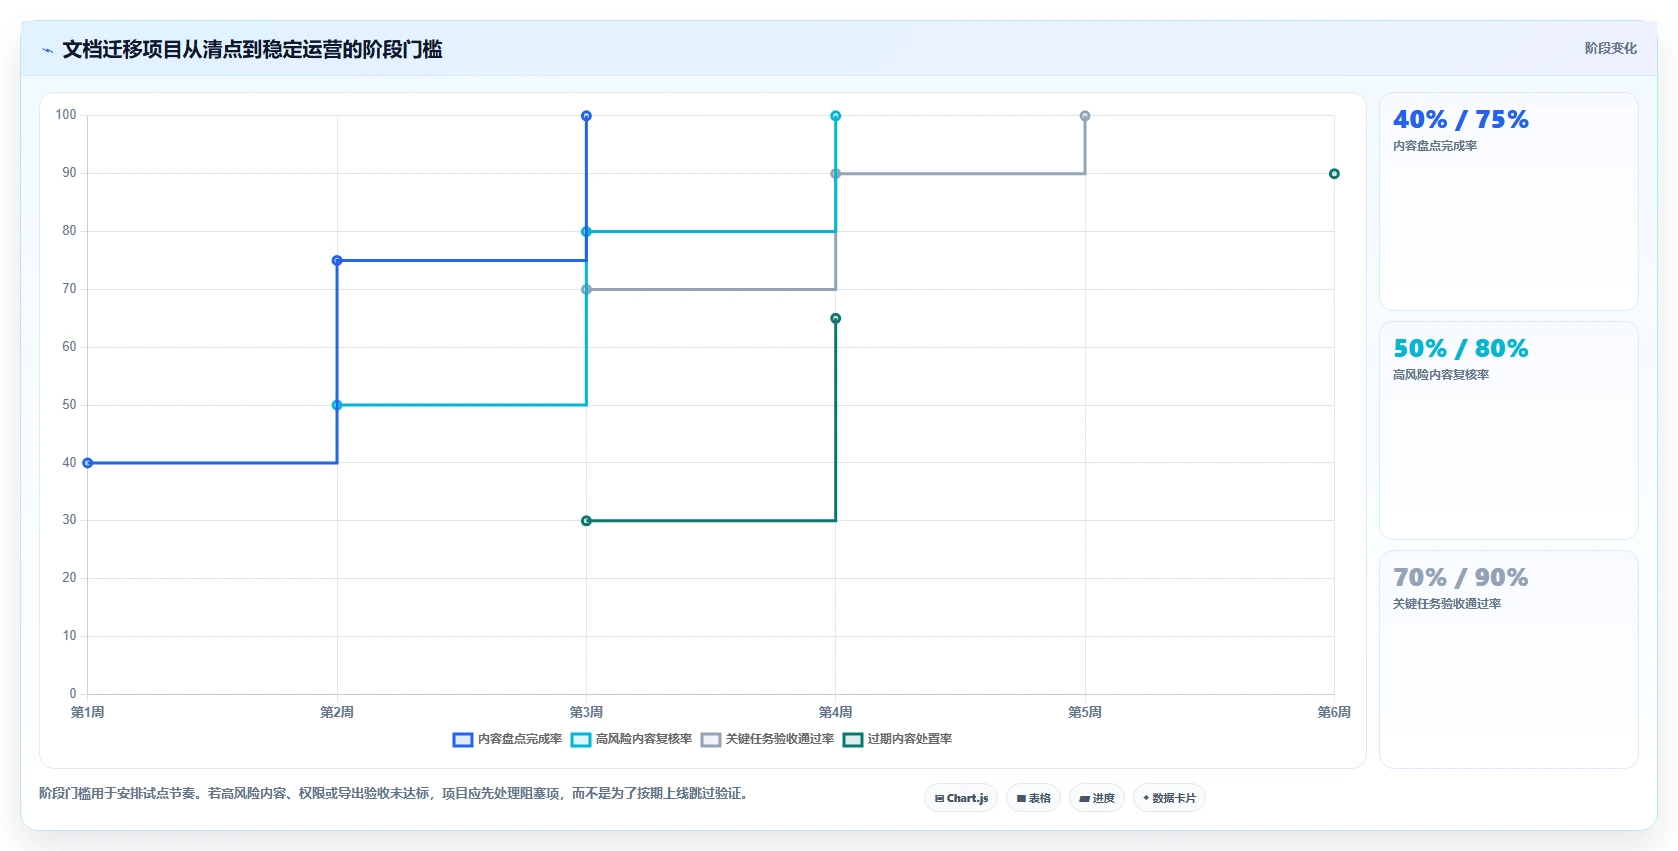Image resolution: width=1678 pixels, height=851 pixels.
Task: Toggle the 关键任务验收通过率 legend series
Action: click(767, 739)
